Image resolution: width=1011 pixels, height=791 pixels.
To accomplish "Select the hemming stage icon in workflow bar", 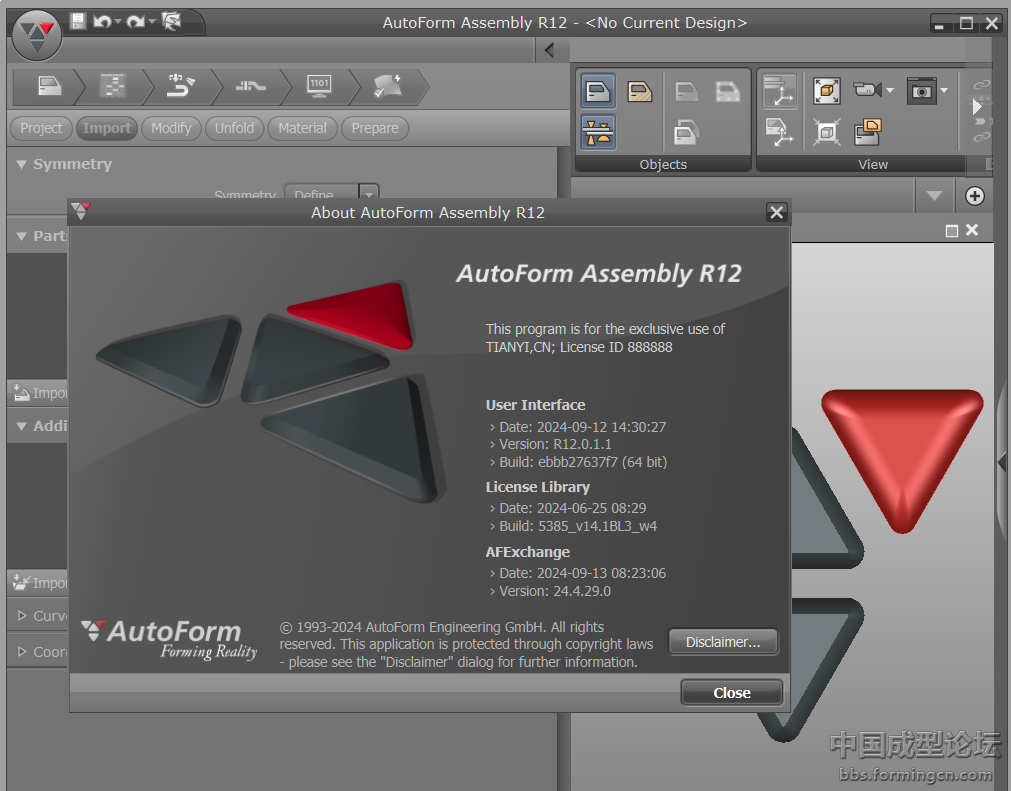I will [181, 86].
